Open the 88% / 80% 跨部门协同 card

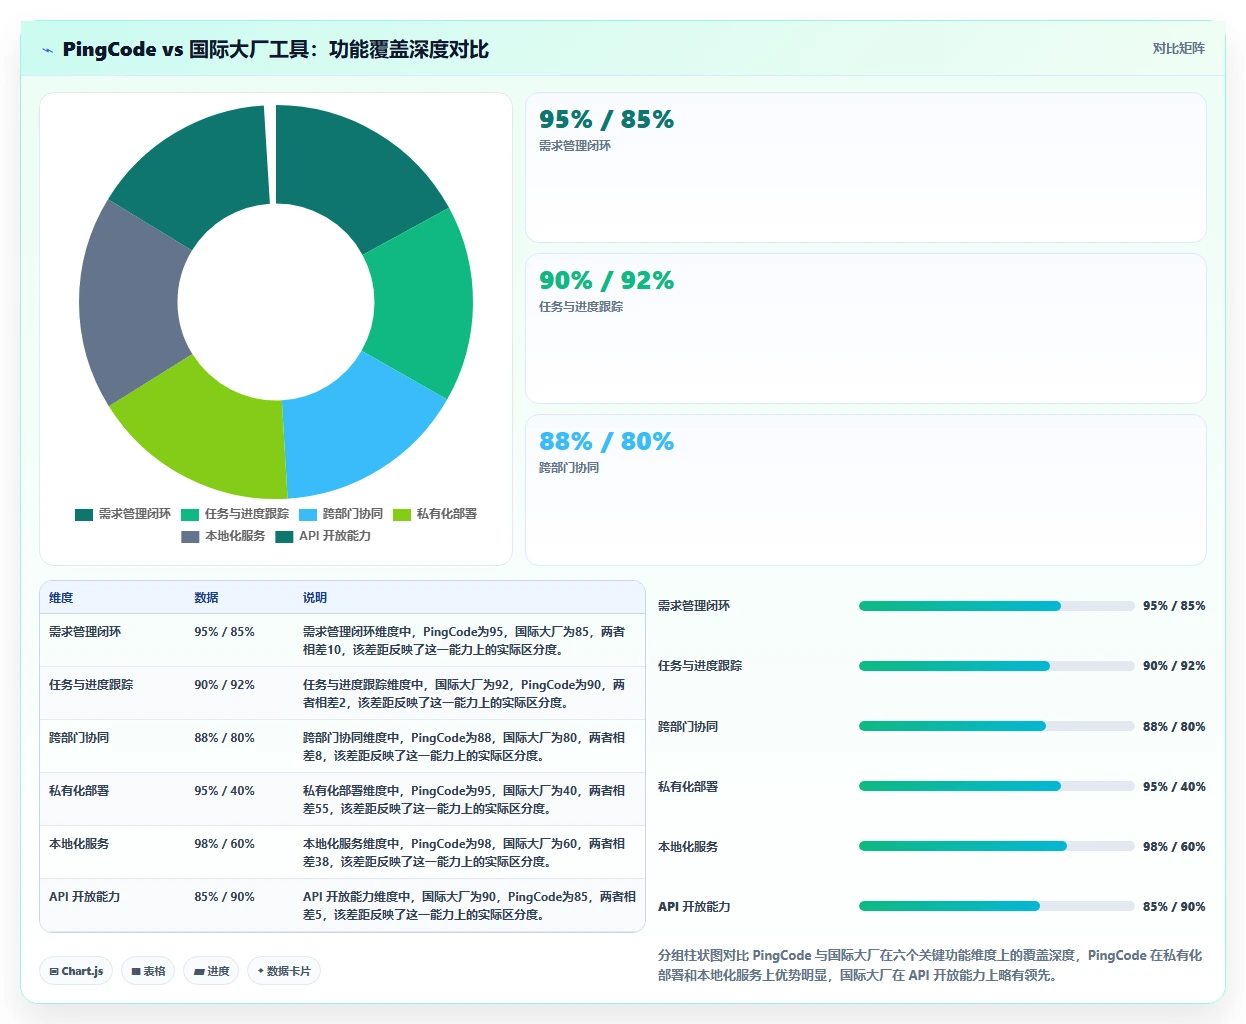866,490
